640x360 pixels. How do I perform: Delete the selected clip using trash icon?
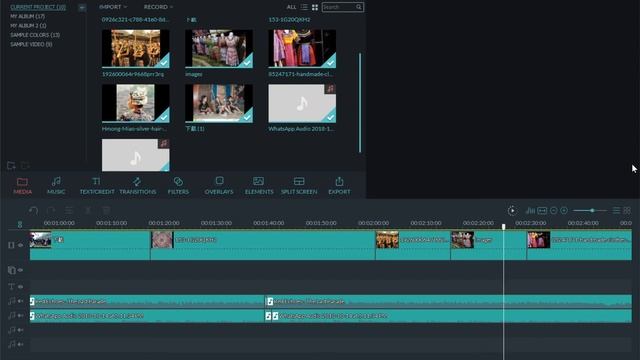[x=106, y=211]
